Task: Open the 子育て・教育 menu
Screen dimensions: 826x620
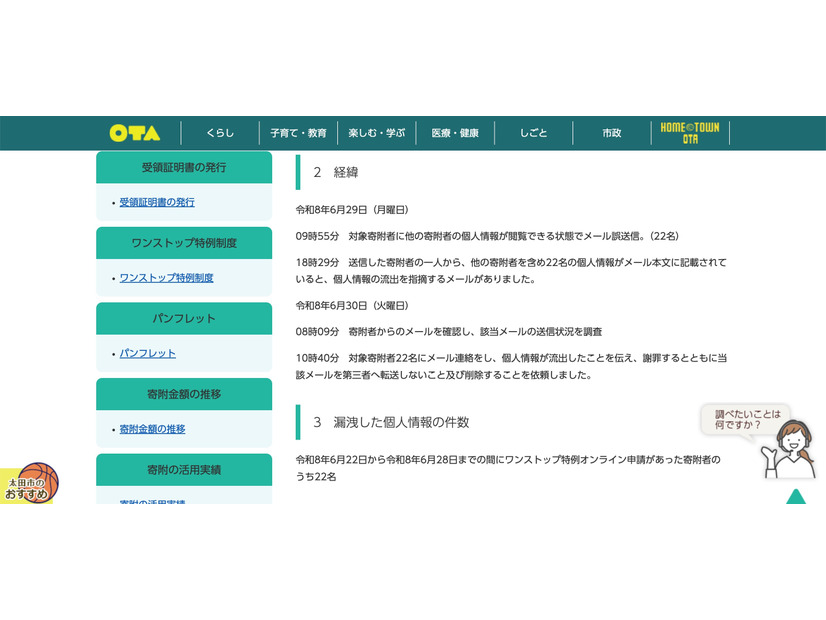Action: point(299,133)
